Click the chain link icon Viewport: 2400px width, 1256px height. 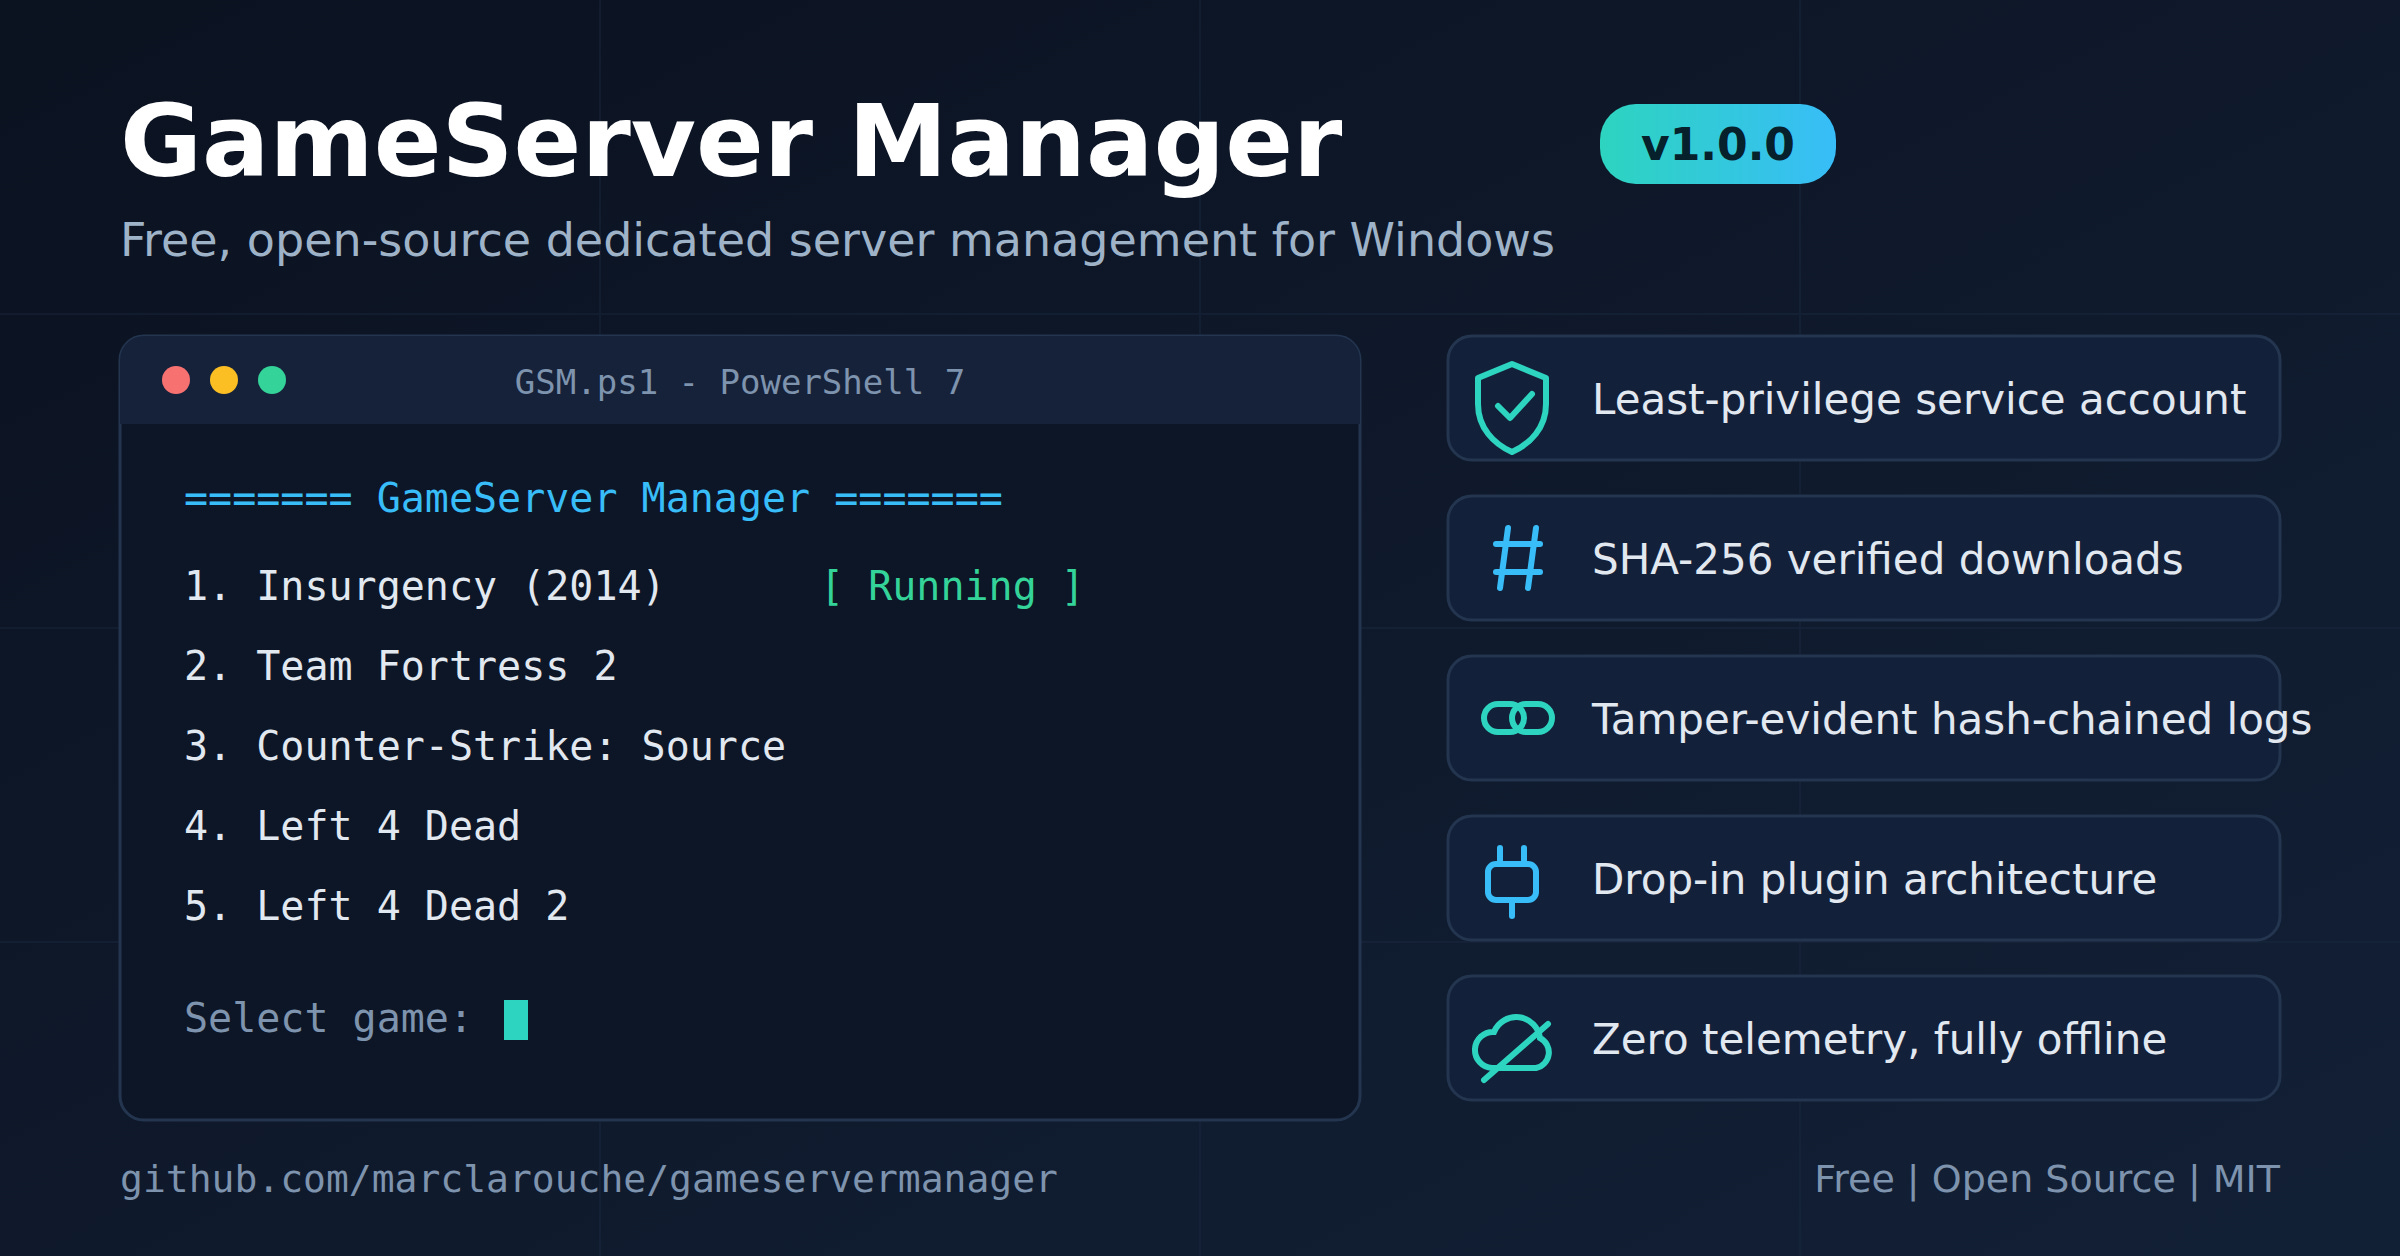pyautogui.click(x=1518, y=718)
